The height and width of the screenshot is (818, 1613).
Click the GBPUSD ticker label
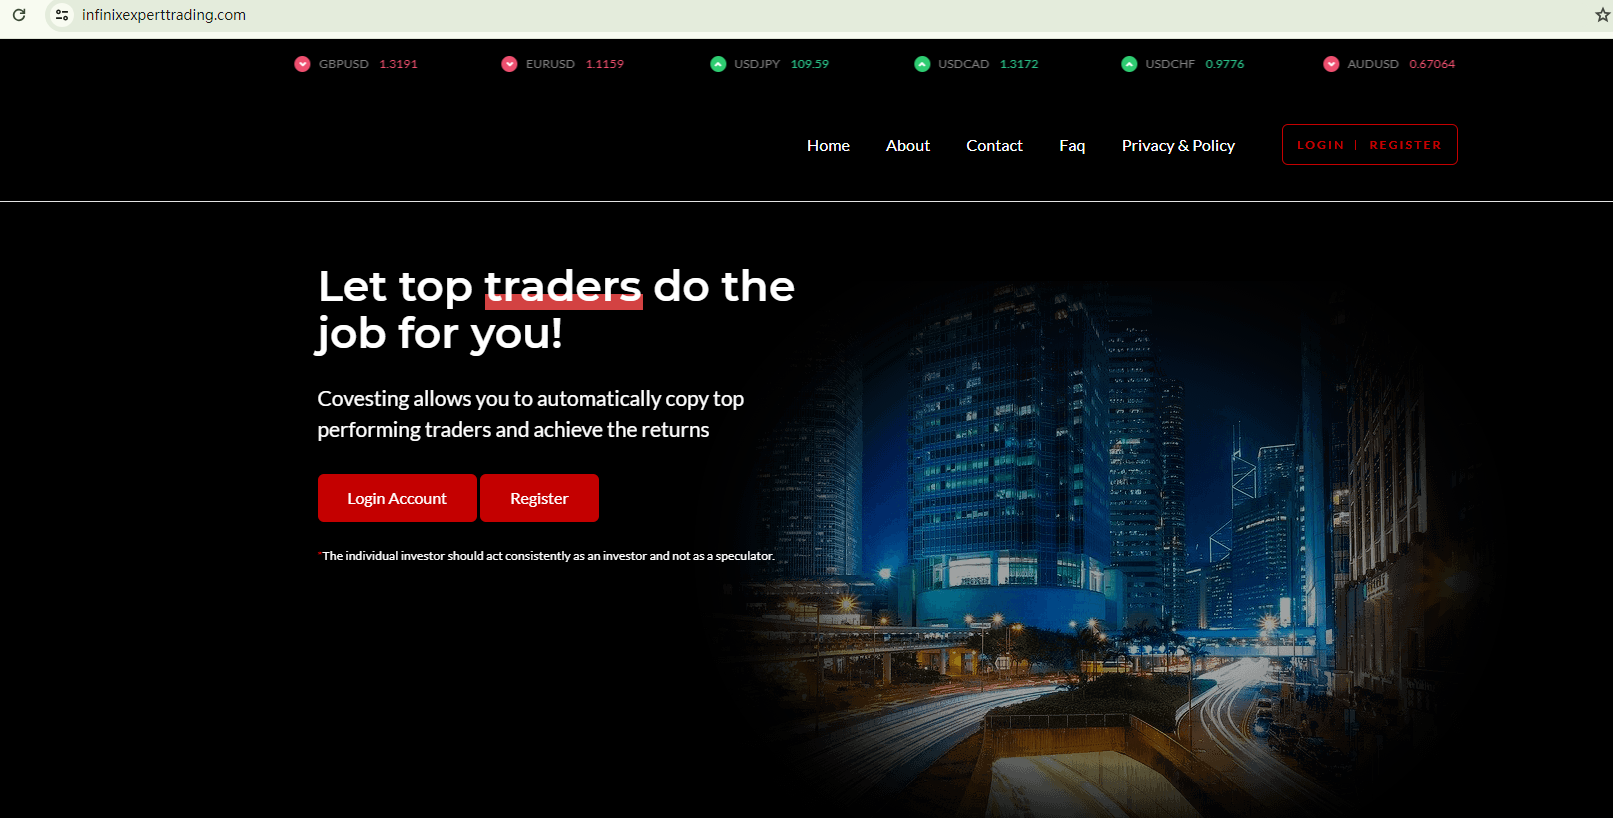[x=344, y=64]
